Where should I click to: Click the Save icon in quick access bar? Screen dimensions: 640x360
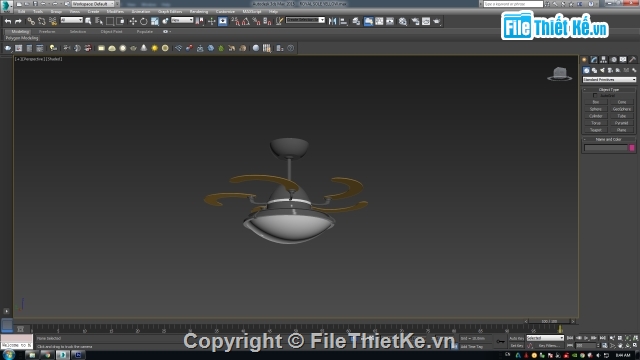[x=35, y=4]
